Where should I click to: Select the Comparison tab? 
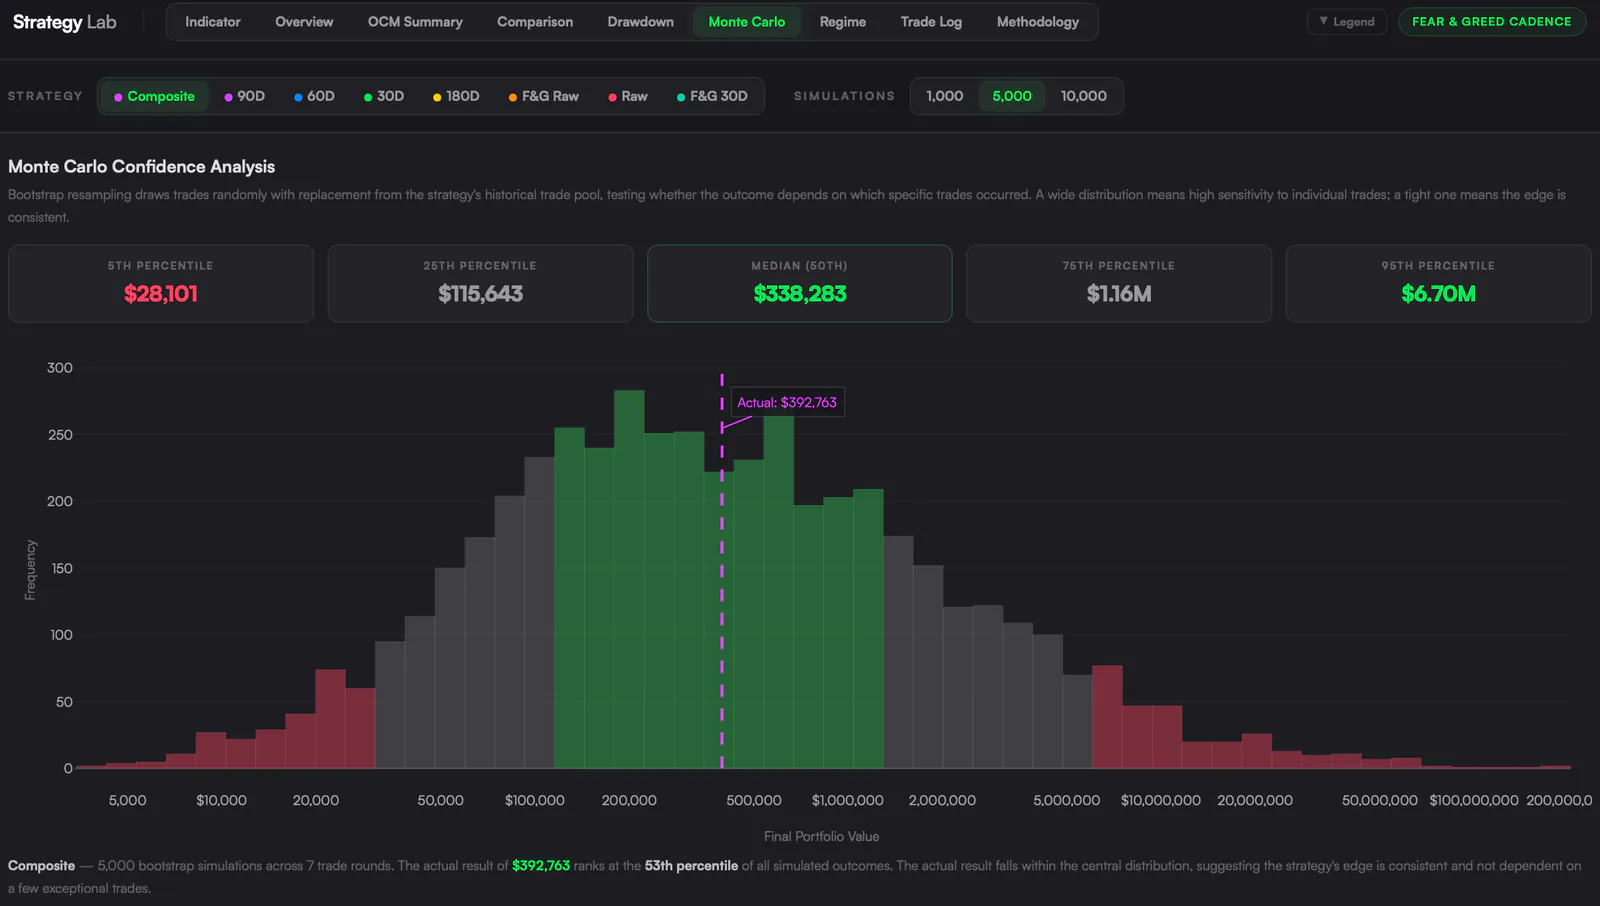pyautogui.click(x=535, y=22)
